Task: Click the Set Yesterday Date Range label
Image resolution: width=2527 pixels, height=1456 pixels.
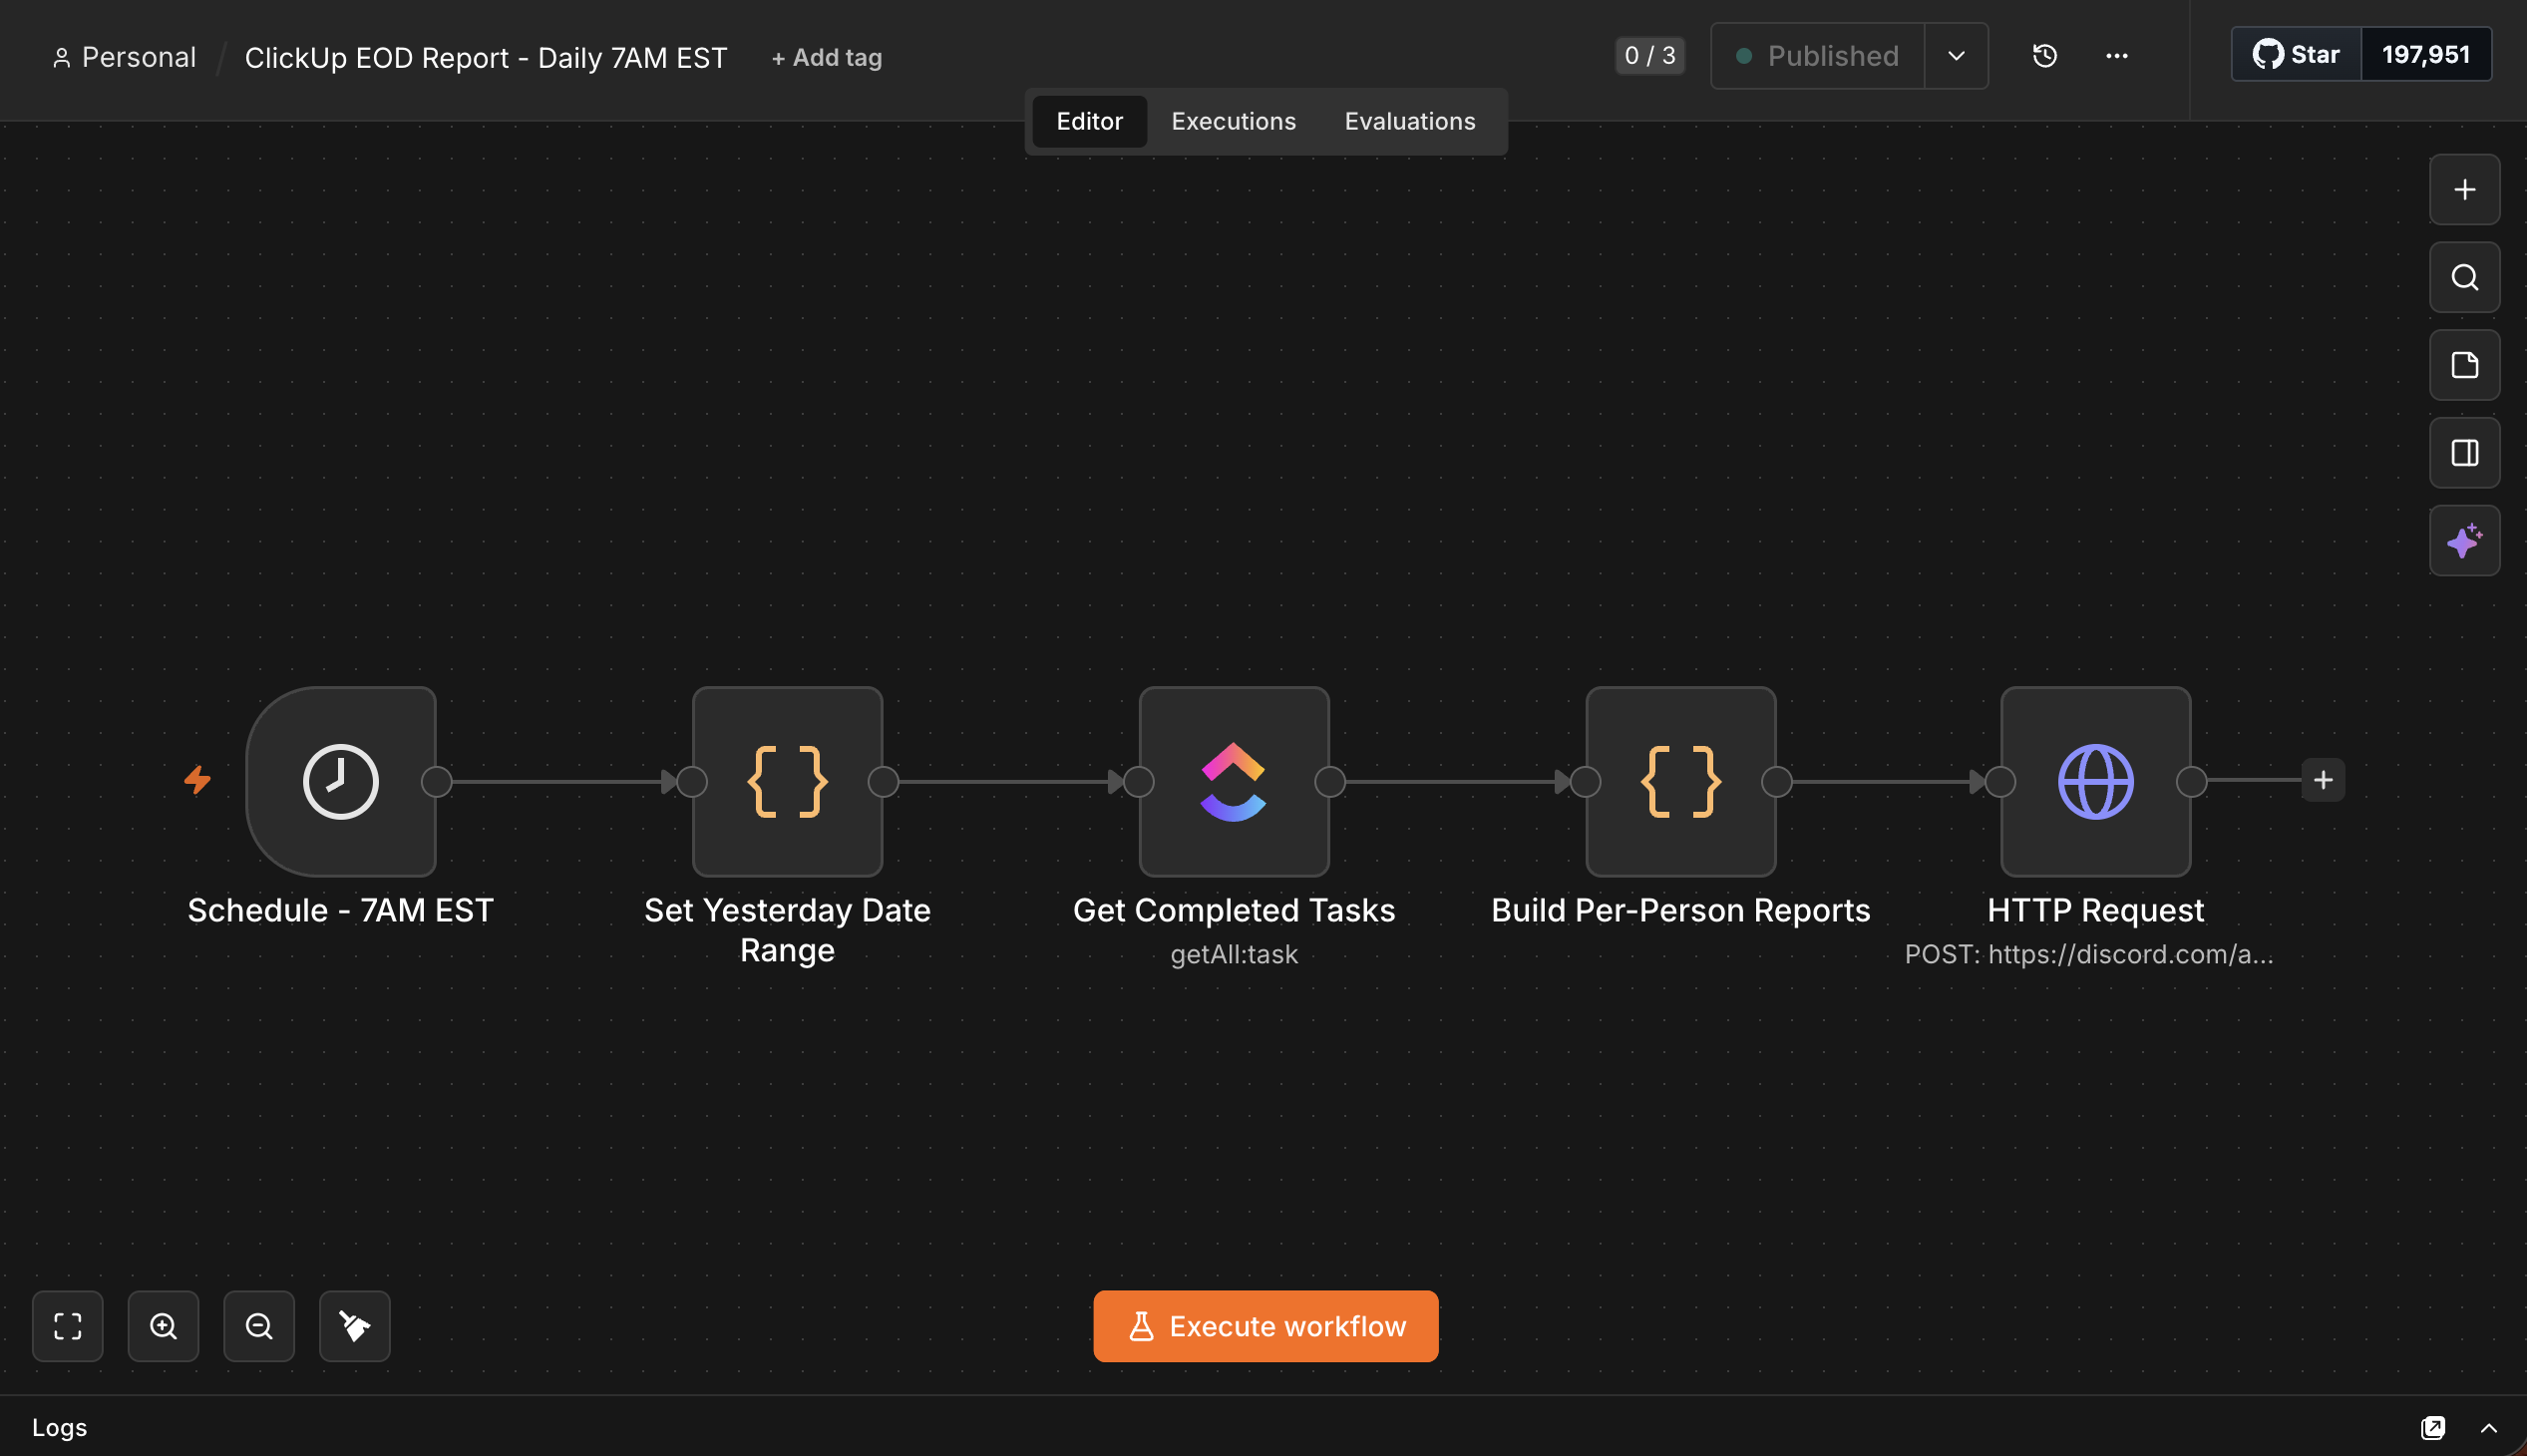Action: coord(787,930)
